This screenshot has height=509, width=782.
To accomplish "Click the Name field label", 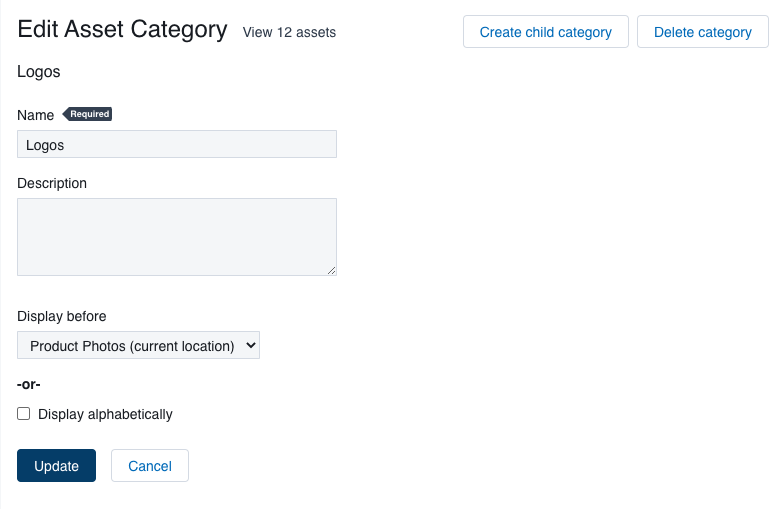I will point(35,115).
